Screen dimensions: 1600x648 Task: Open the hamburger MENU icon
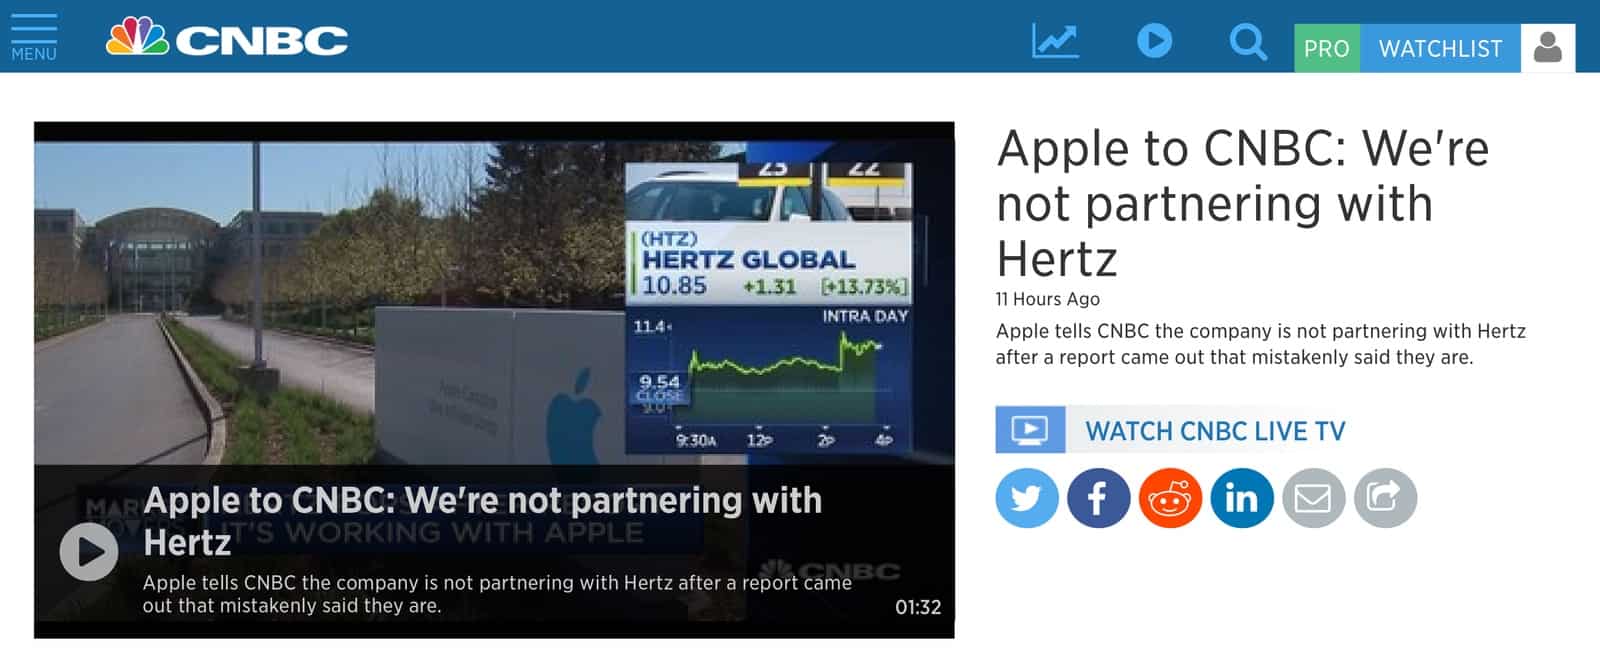(x=34, y=37)
